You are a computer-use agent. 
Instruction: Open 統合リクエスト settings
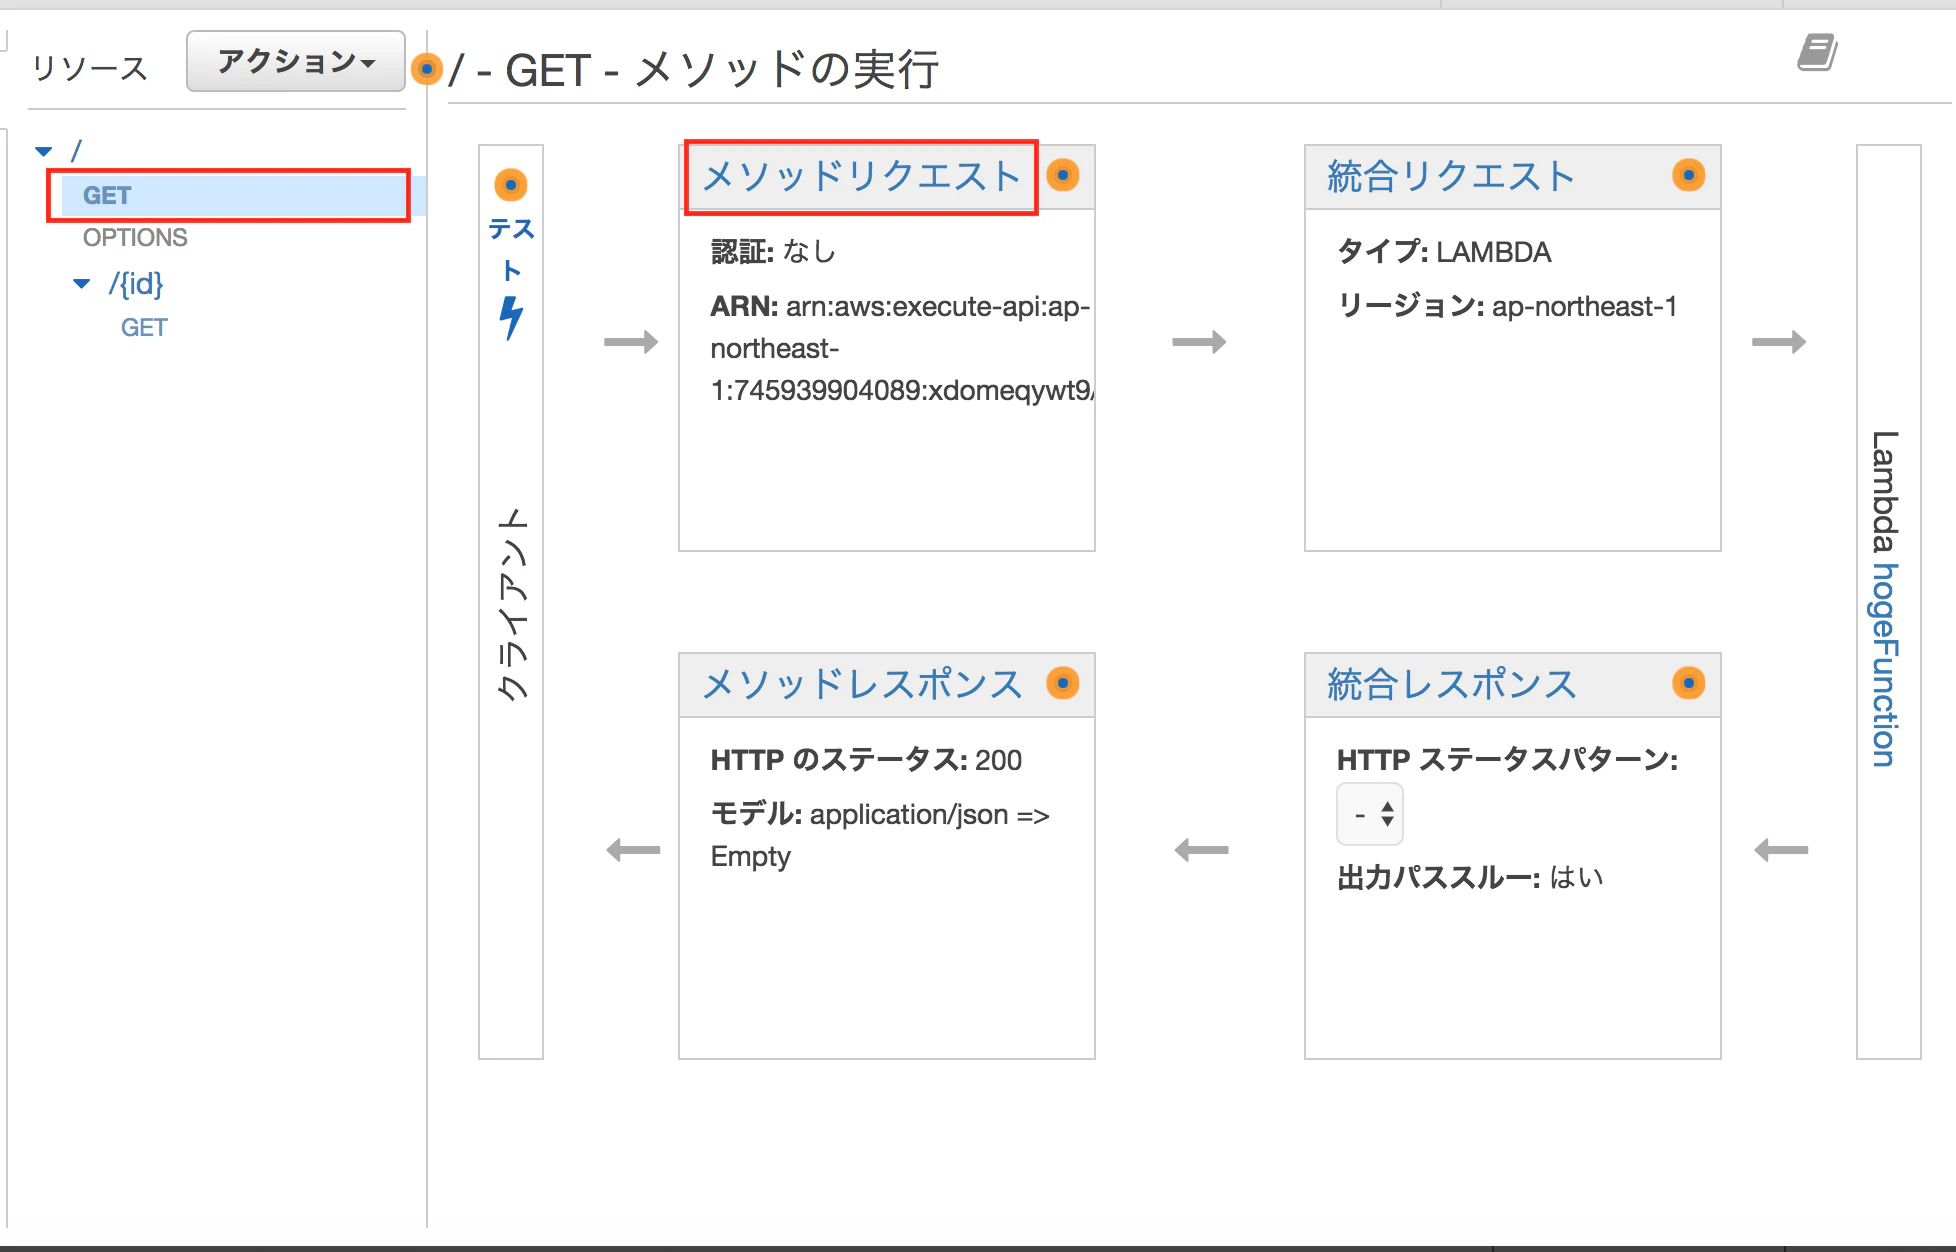[1451, 176]
